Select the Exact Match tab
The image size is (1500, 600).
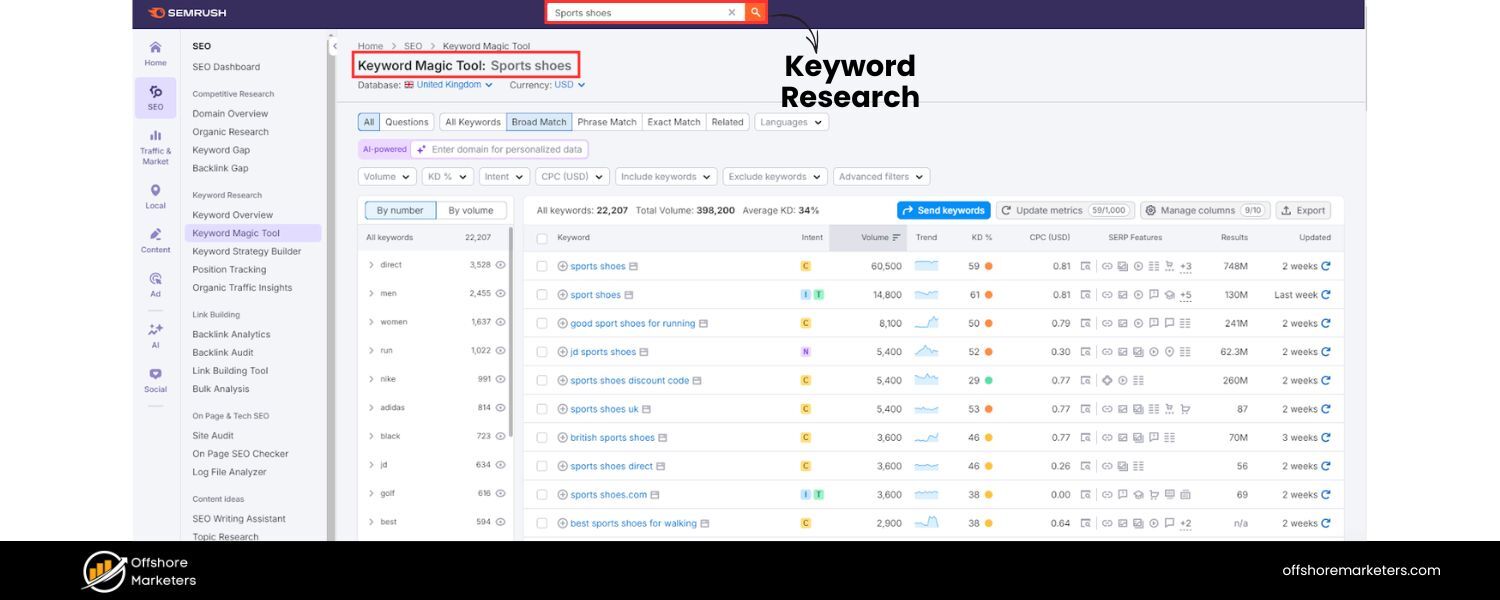coord(673,121)
